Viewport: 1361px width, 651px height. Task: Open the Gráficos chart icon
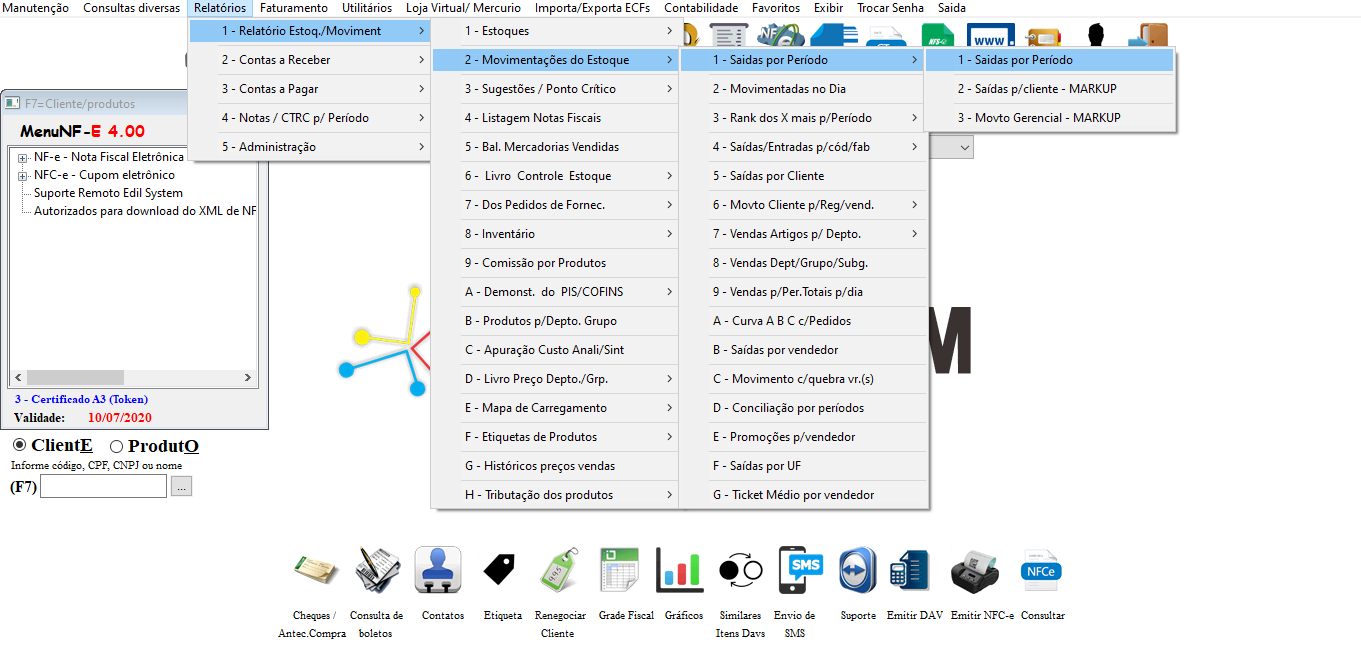point(680,571)
